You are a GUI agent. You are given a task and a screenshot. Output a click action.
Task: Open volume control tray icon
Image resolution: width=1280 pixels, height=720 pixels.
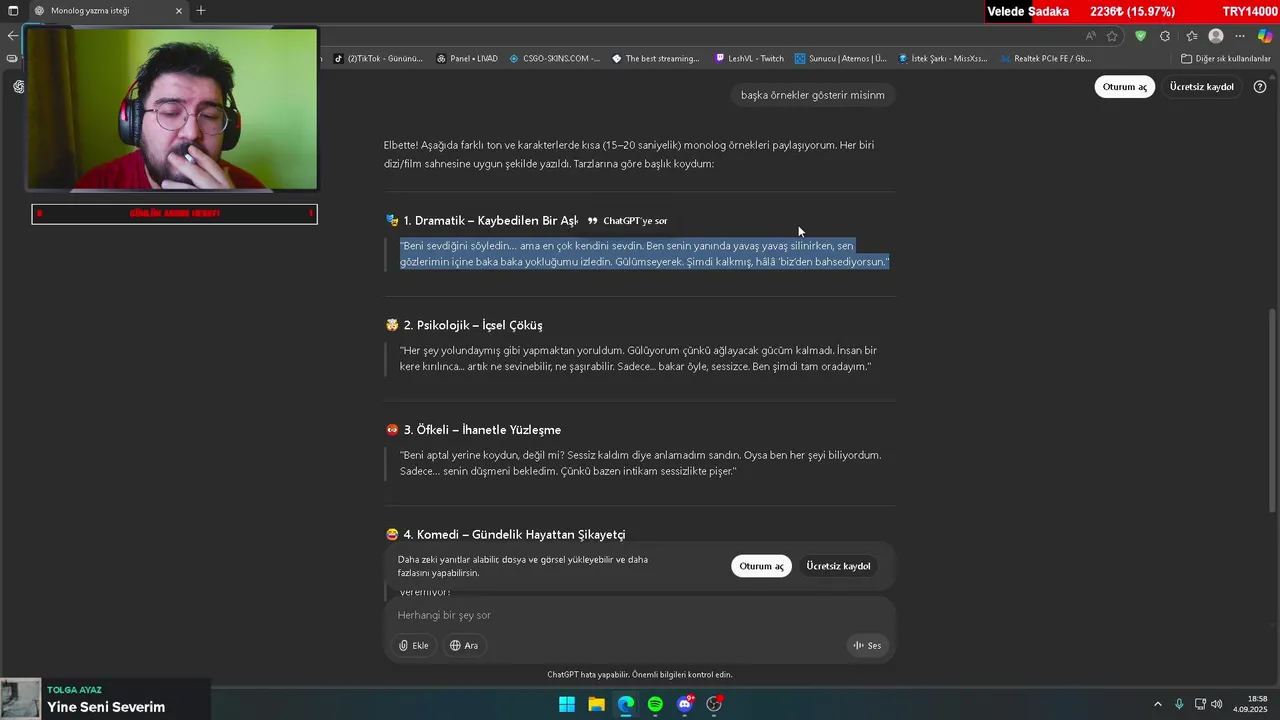pos(1217,704)
